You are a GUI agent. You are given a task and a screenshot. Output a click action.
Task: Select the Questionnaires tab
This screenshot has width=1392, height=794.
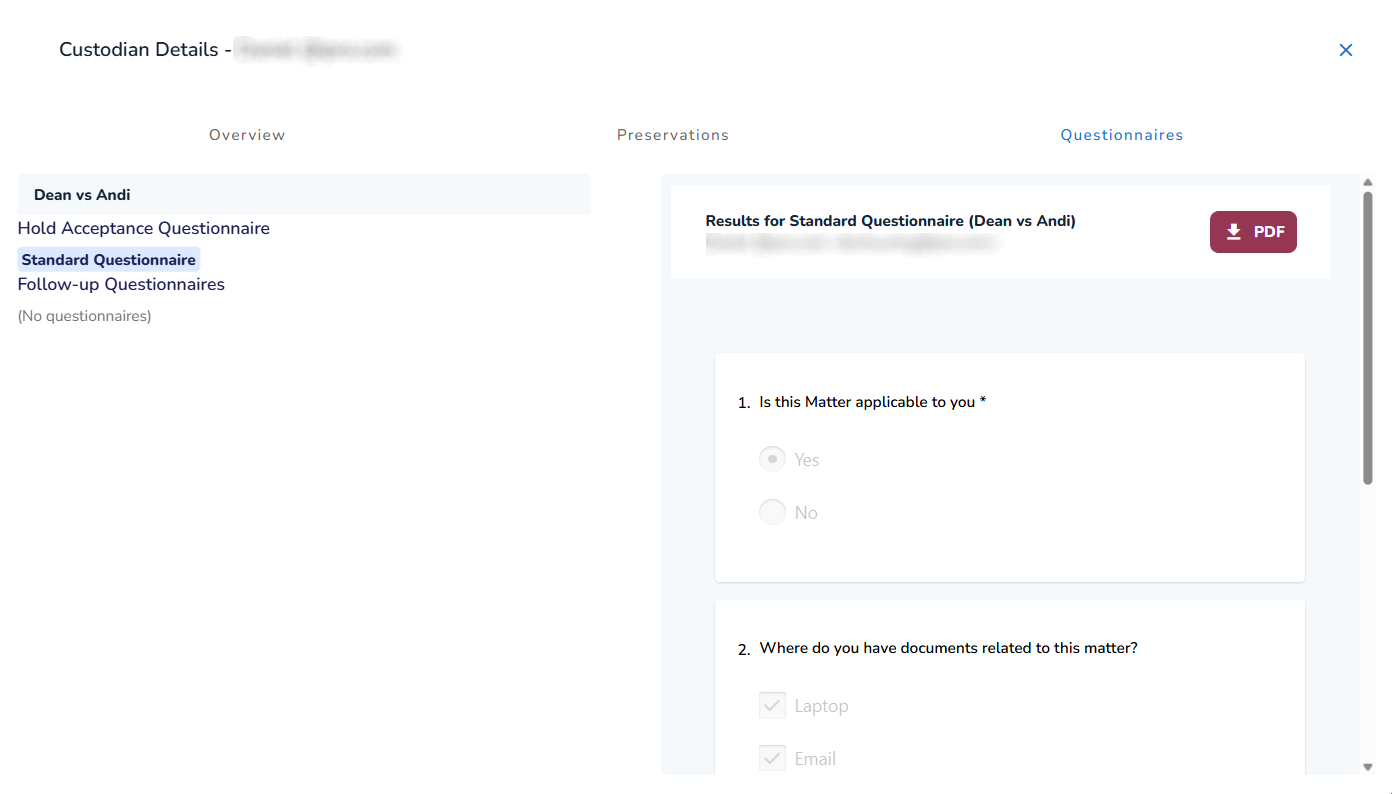click(x=1121, y=135)
